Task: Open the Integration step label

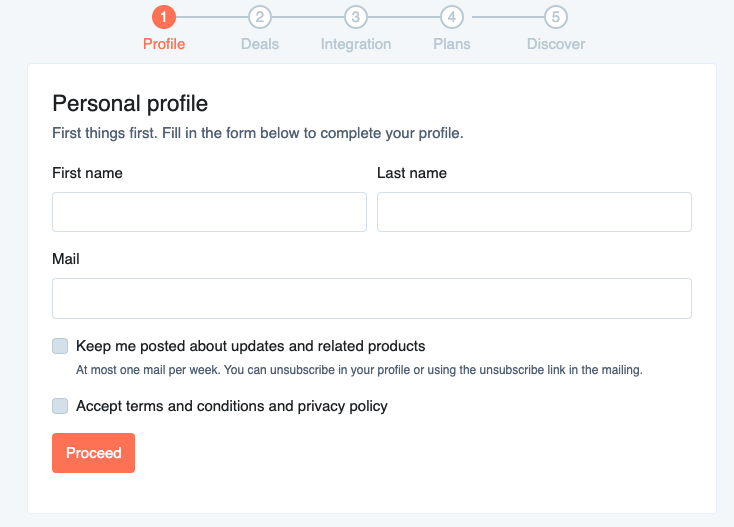Action: pos(356,44)
